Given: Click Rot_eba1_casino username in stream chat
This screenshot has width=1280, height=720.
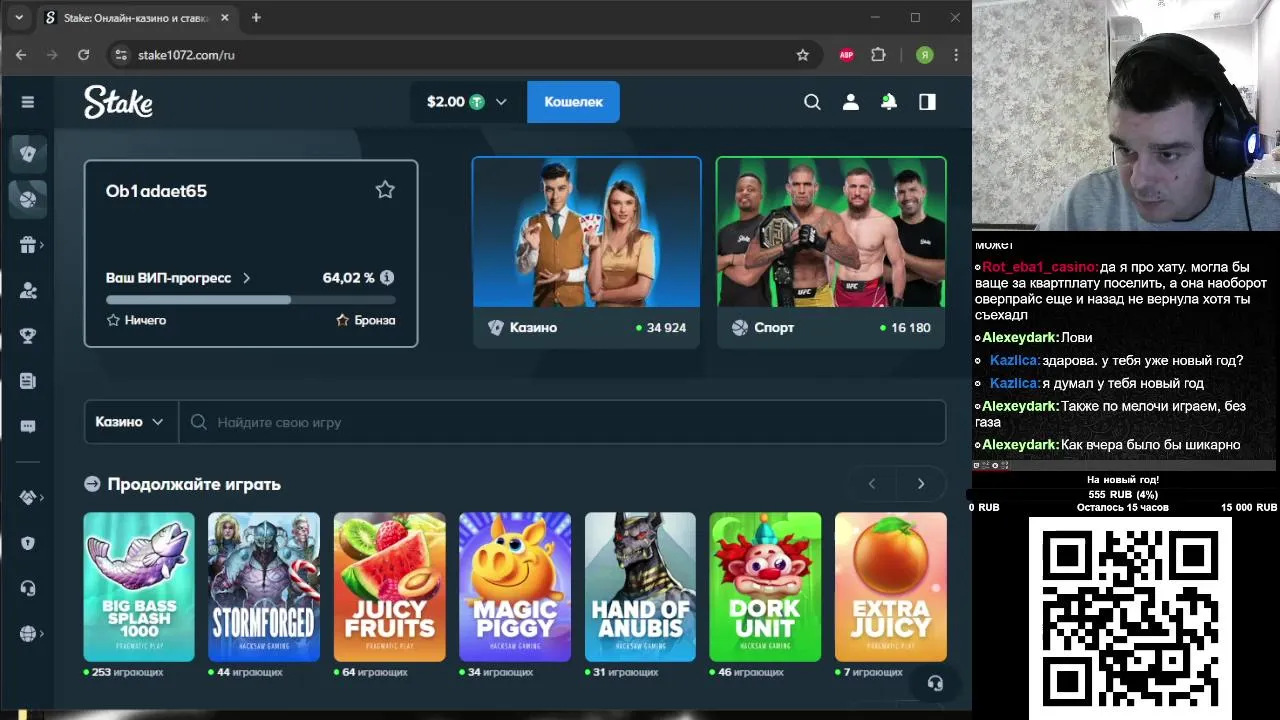Looking at the screenshot, I should pyautogui.click(x=1039, y=267).
